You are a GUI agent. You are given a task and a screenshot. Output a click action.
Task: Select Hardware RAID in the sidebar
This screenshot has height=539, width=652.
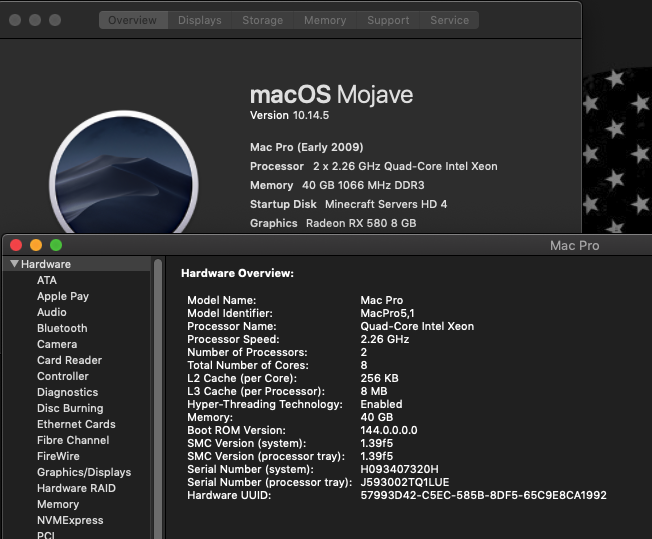(76, 488)
